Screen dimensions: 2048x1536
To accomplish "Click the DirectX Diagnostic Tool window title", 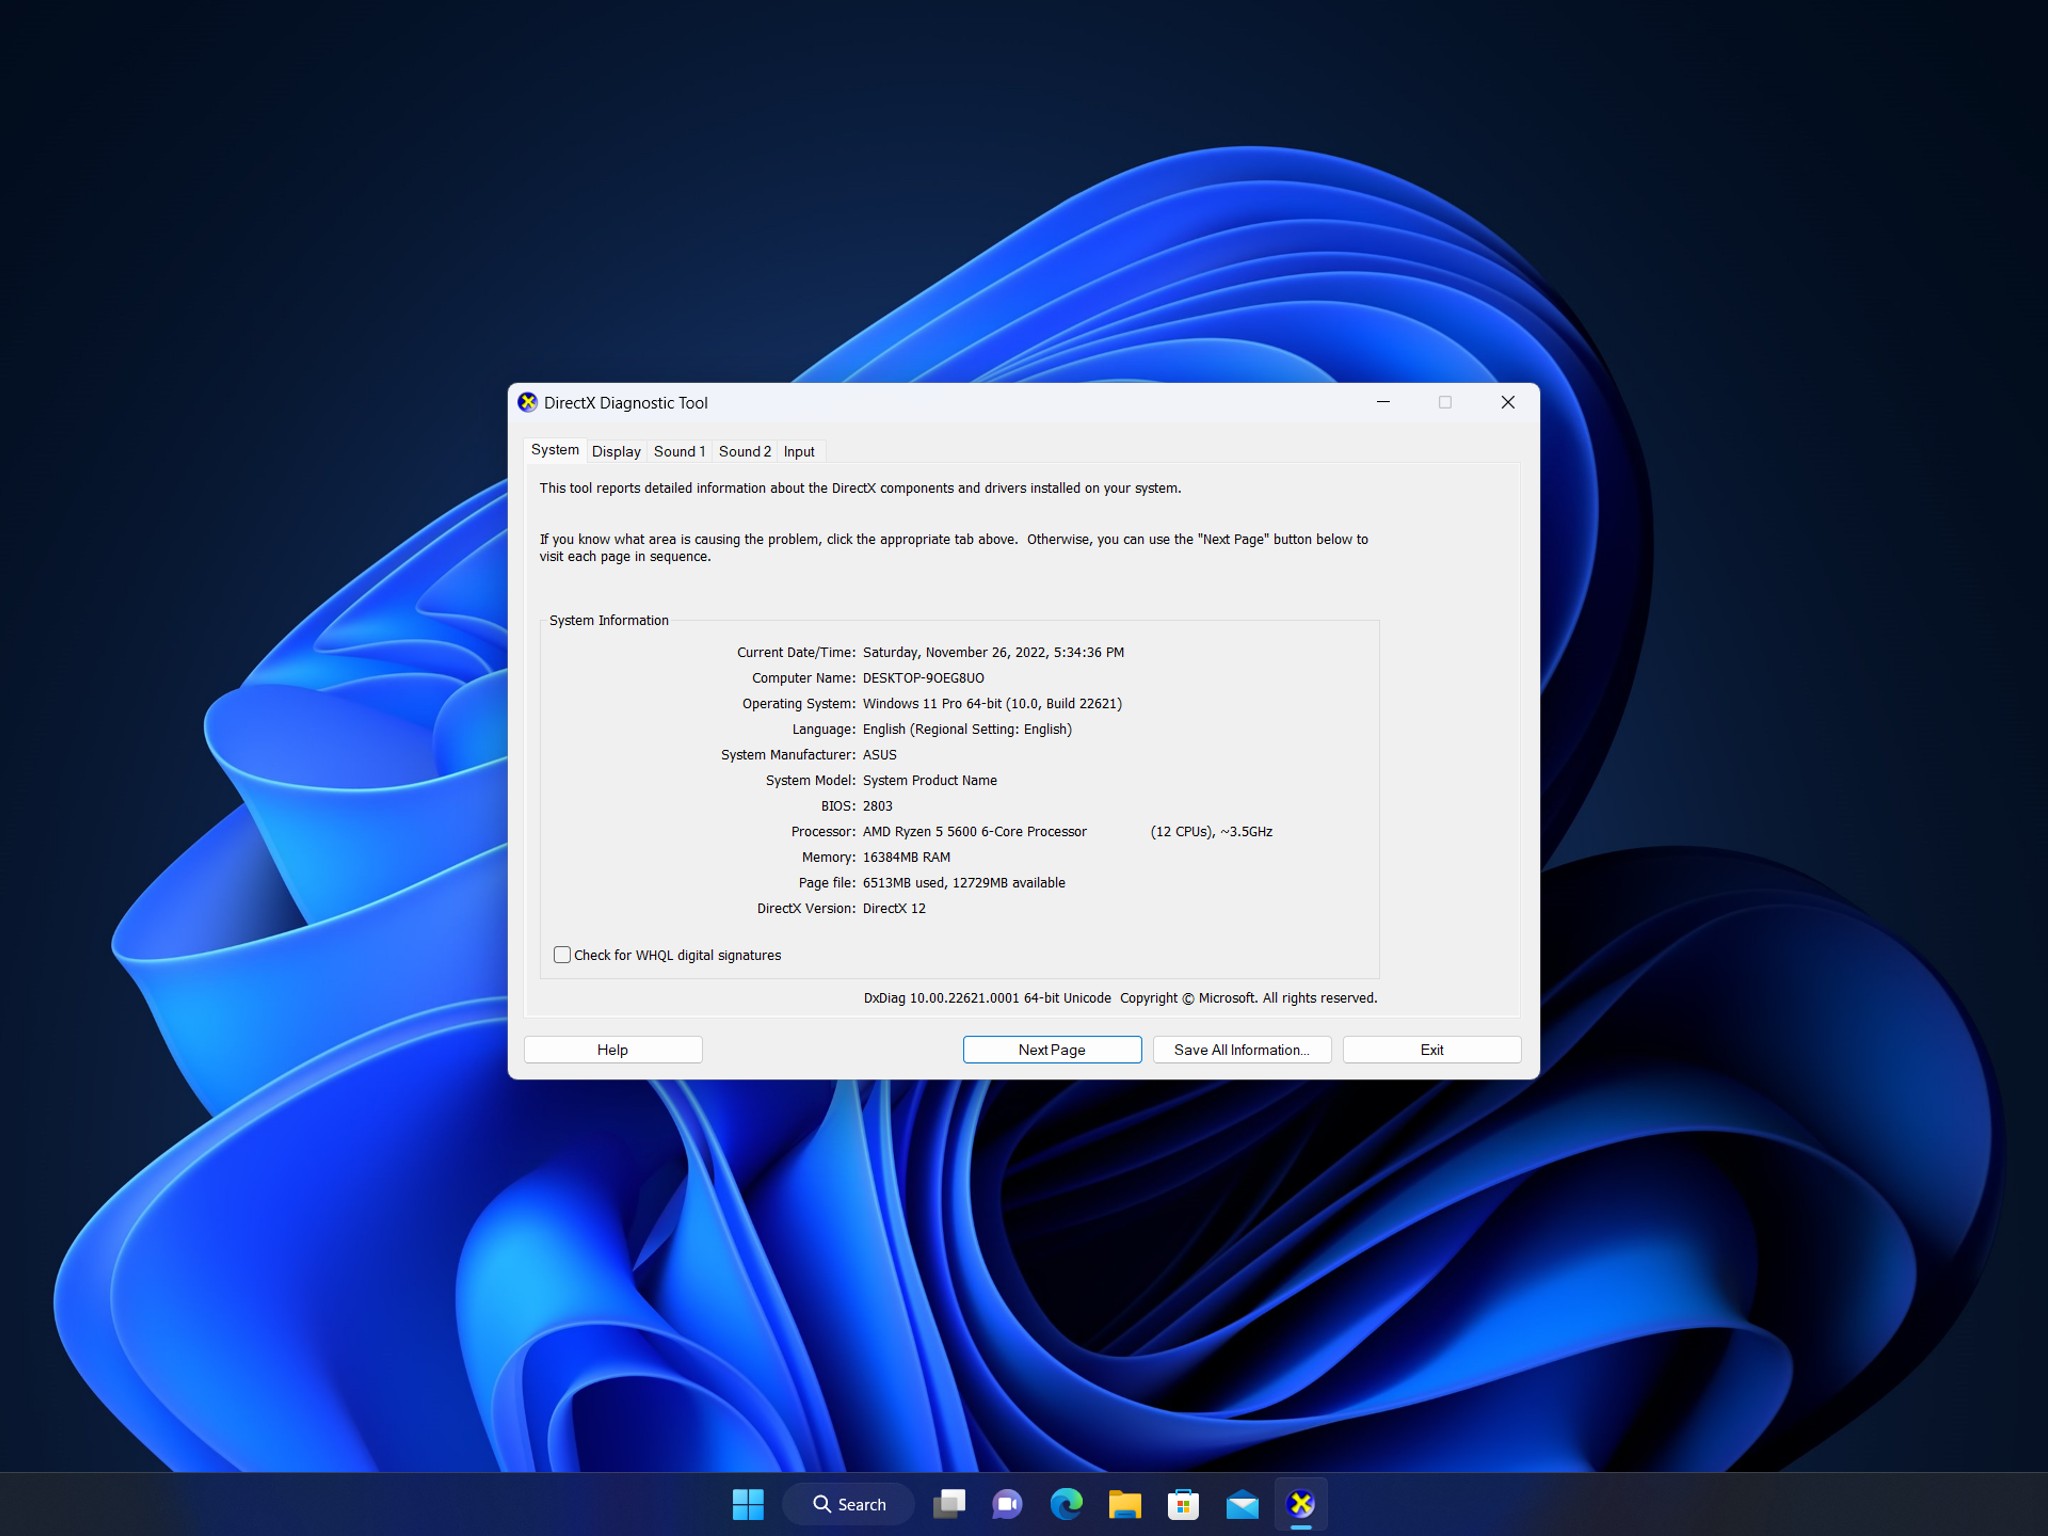I will click(x=626, y=403).
